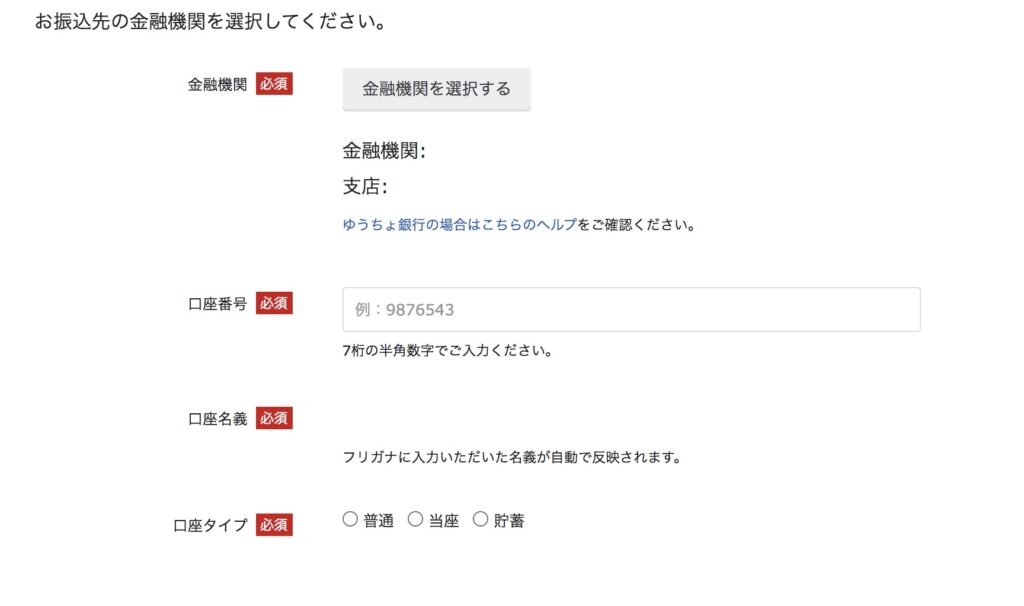Click the 口座タイプ field label

pyautogui.click(x=210, y=525)
